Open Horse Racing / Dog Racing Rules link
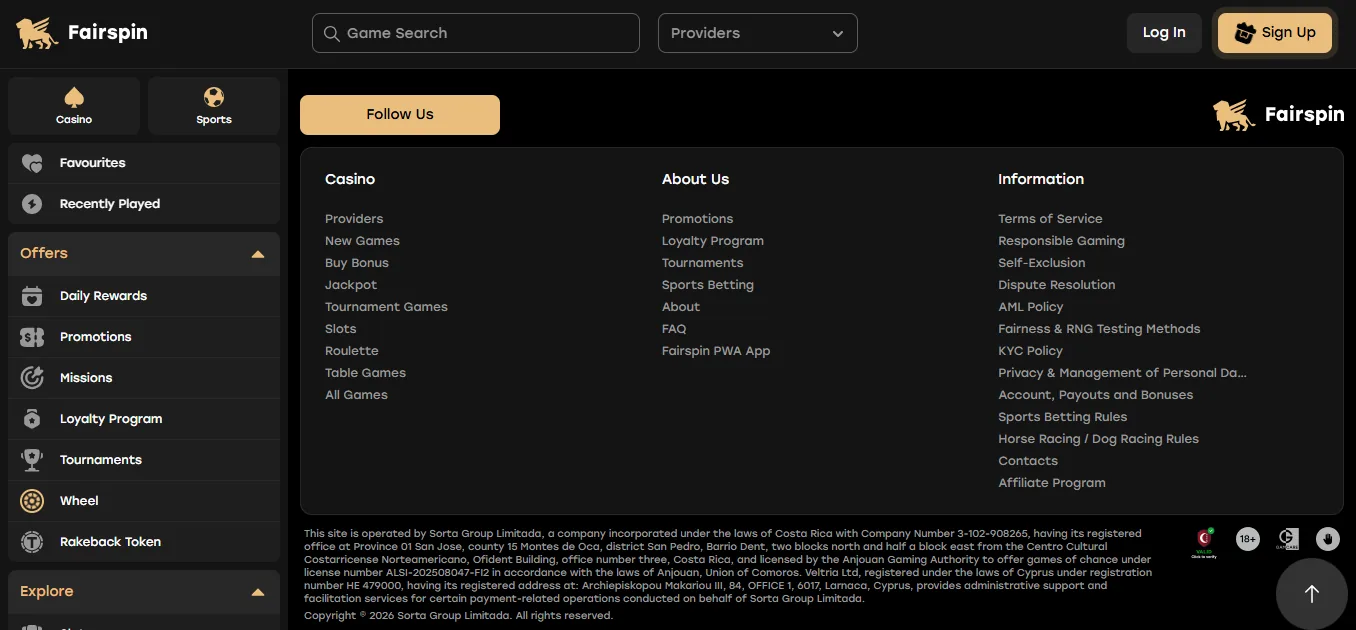The image size is (1356, 630). [x=1098, y=439]
